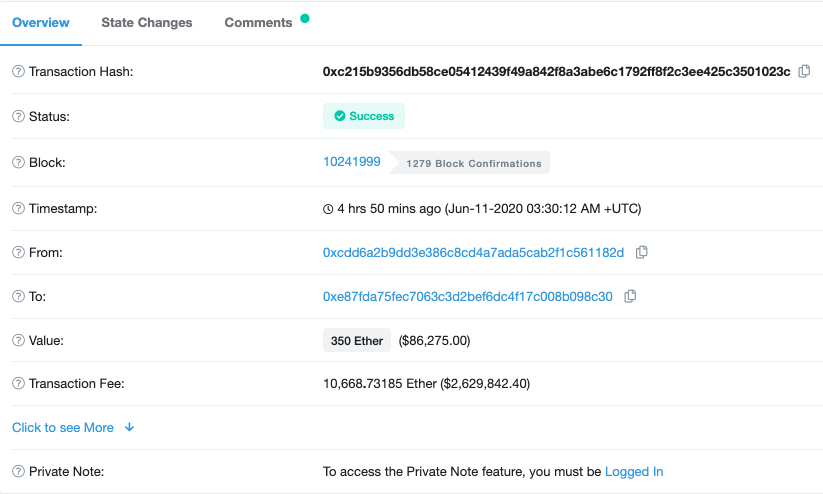823x494 pixels.
Task: Click the Private Note label
Action: tap(67, 471)
